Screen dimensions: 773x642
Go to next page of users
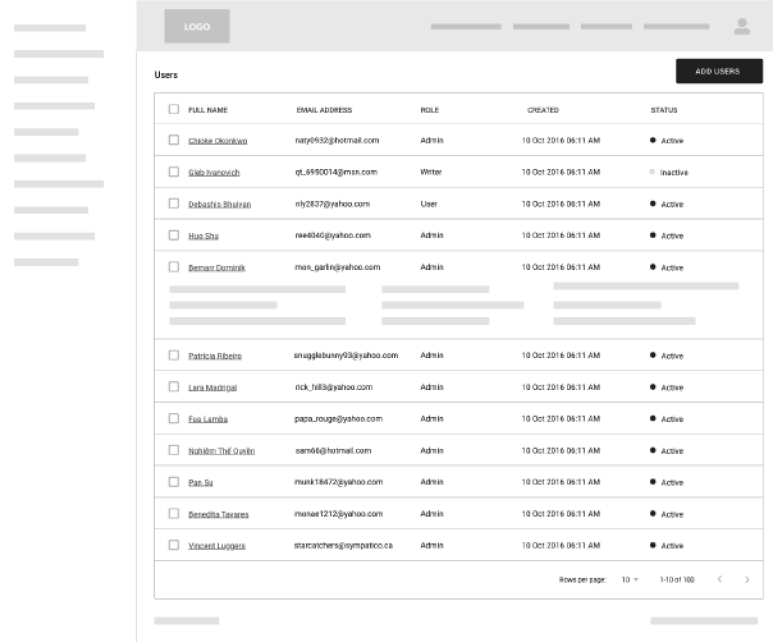coord(747,579)
